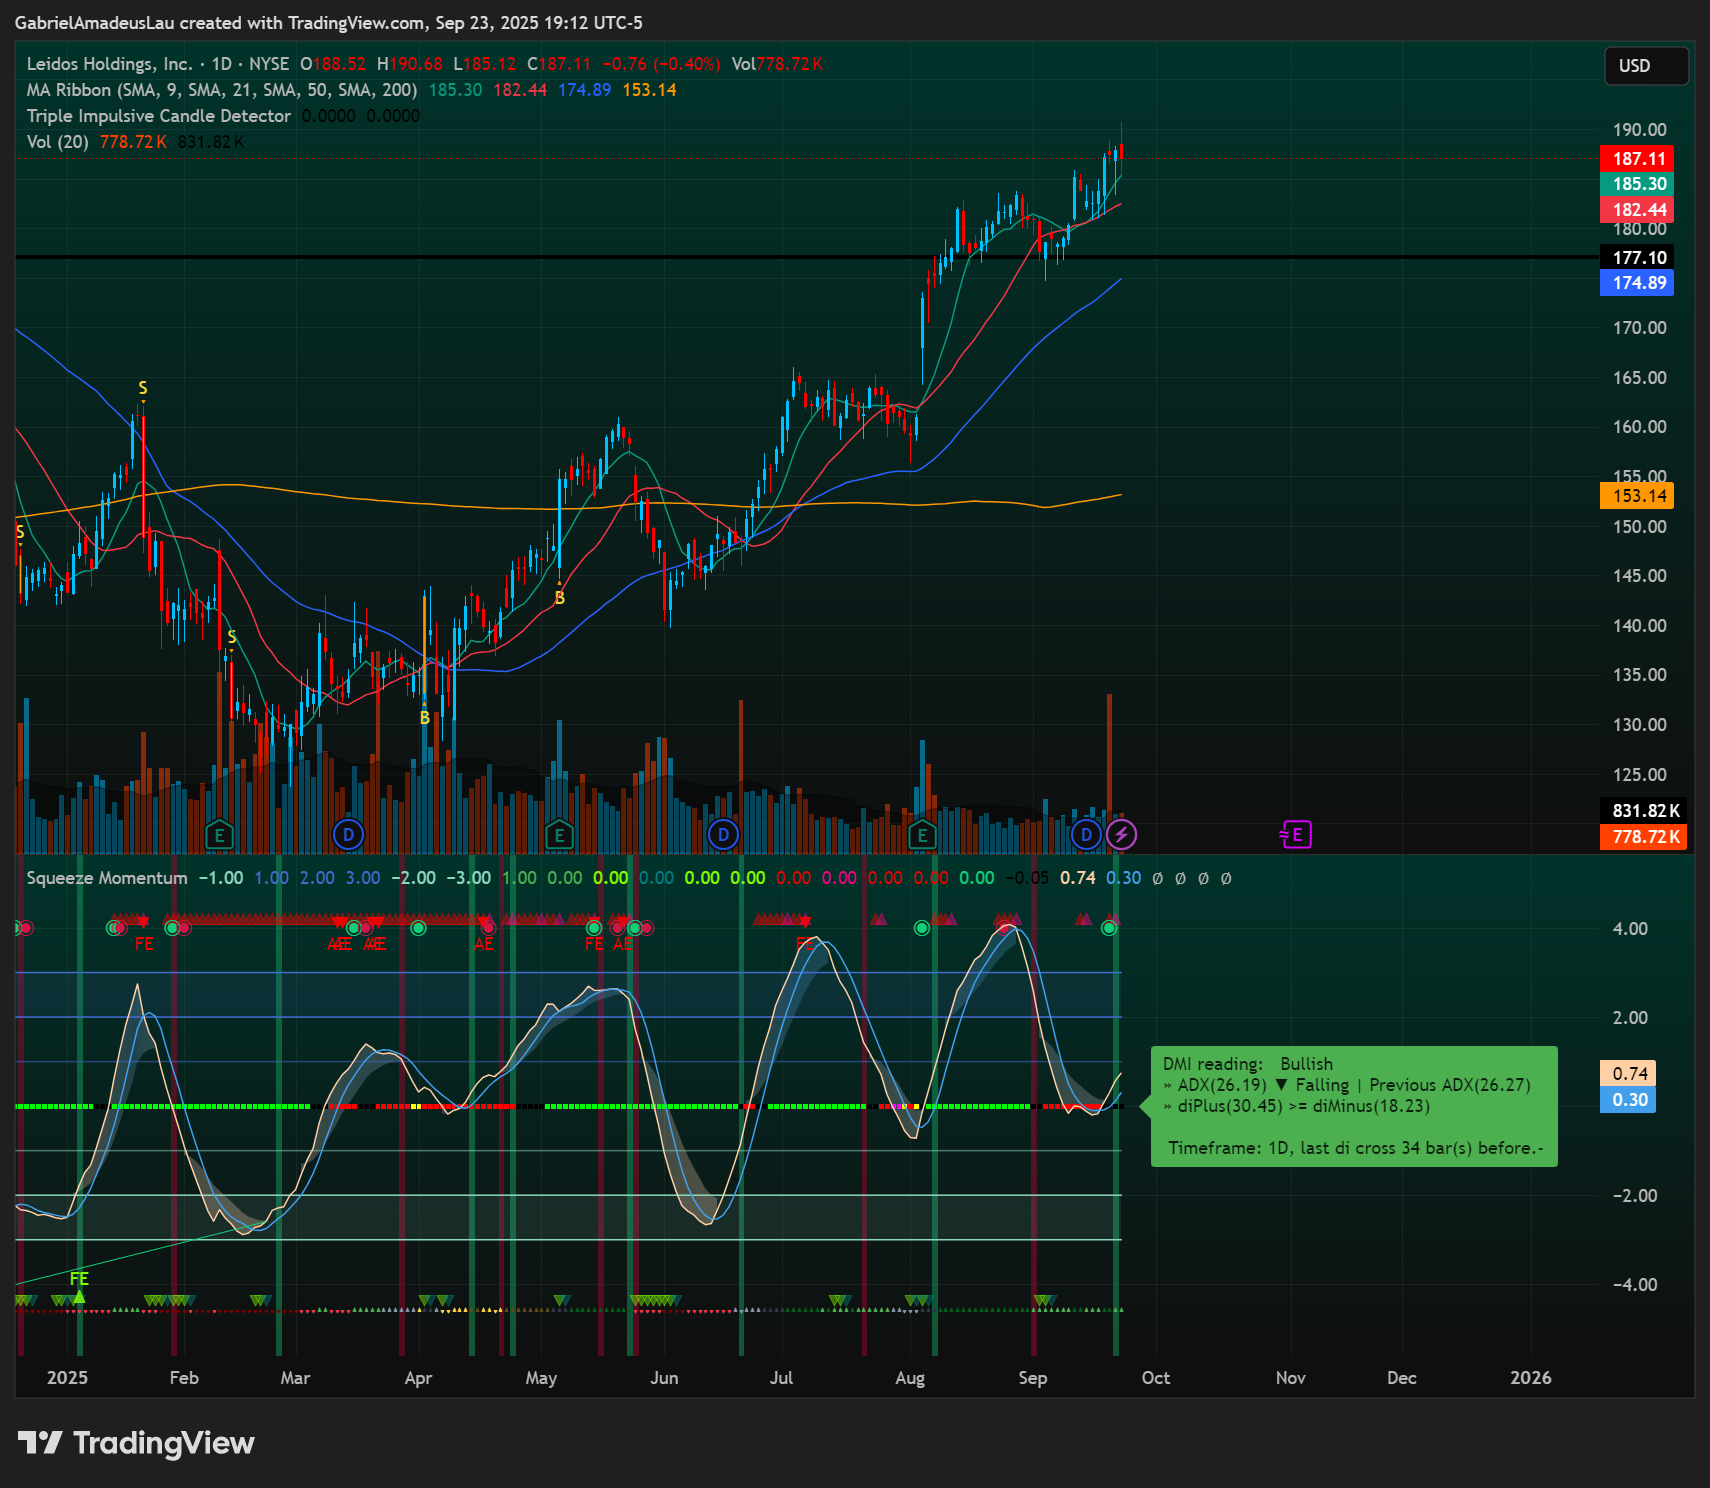This screenshot has width=1710, height=1488.
Task: Click the tall red volume spike bar in September
Action: [x=1110, y=772]
